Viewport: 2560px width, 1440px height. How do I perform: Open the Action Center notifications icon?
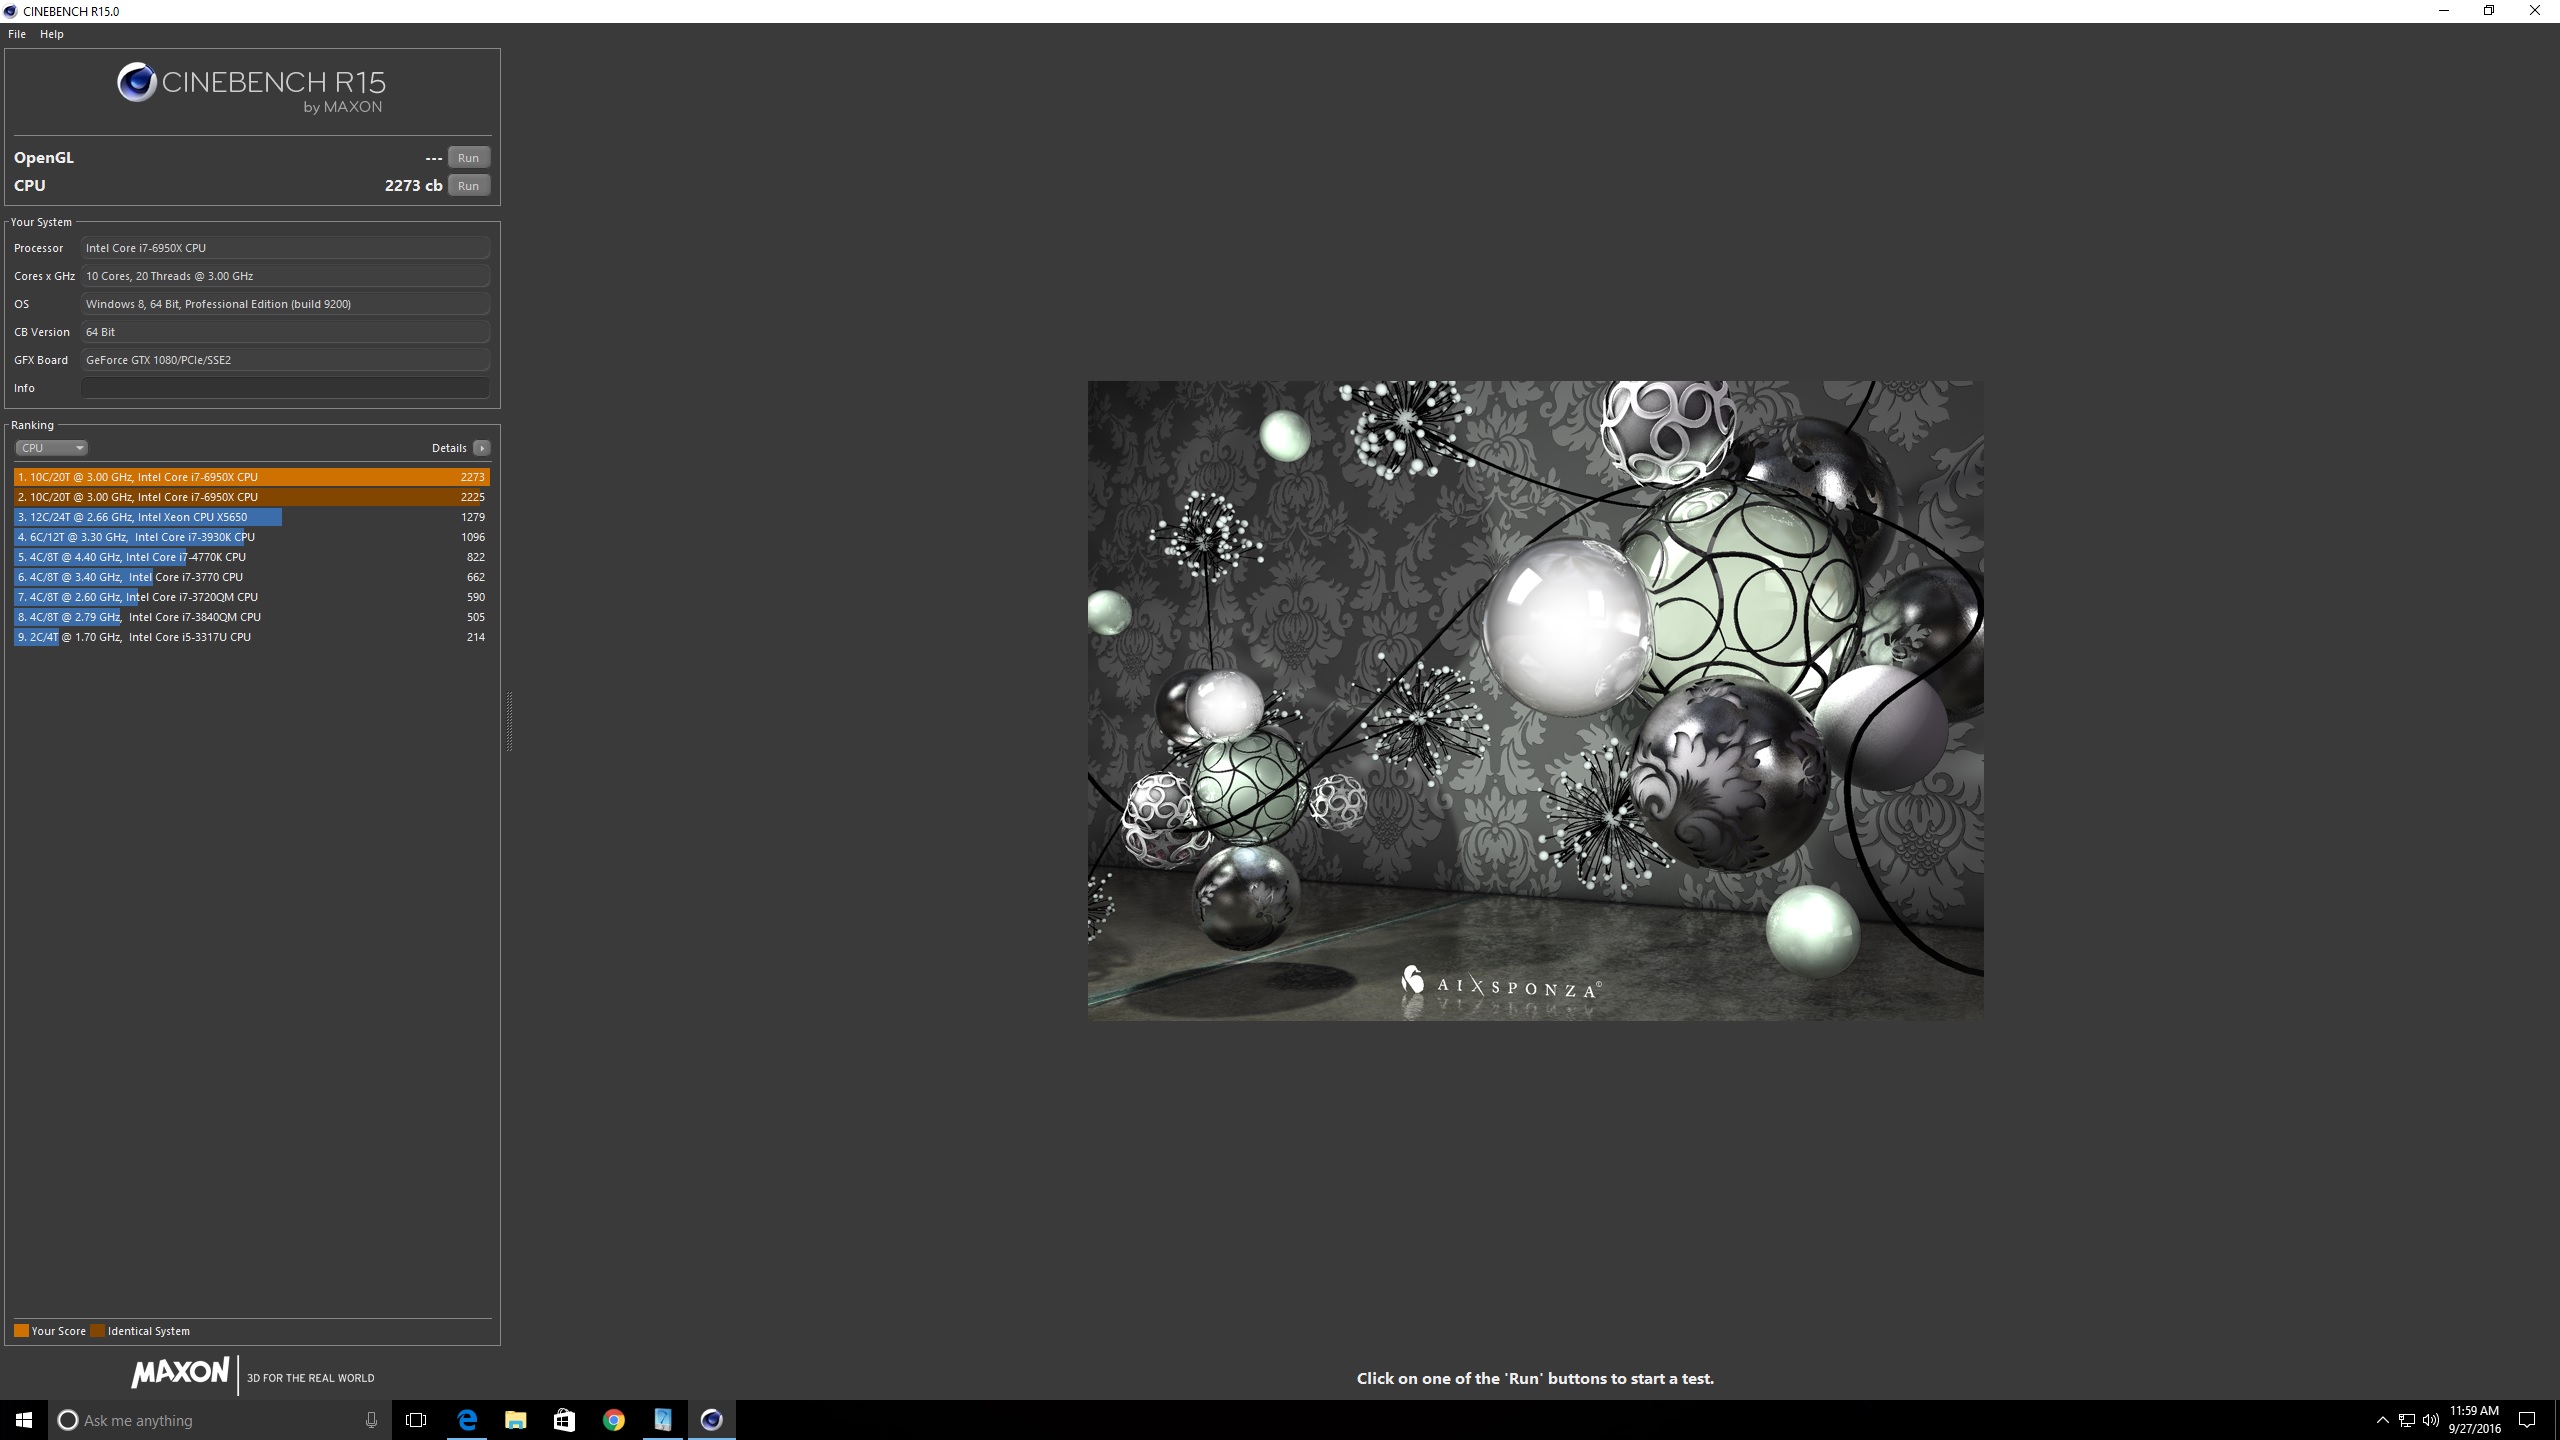coord(2527,1420)
